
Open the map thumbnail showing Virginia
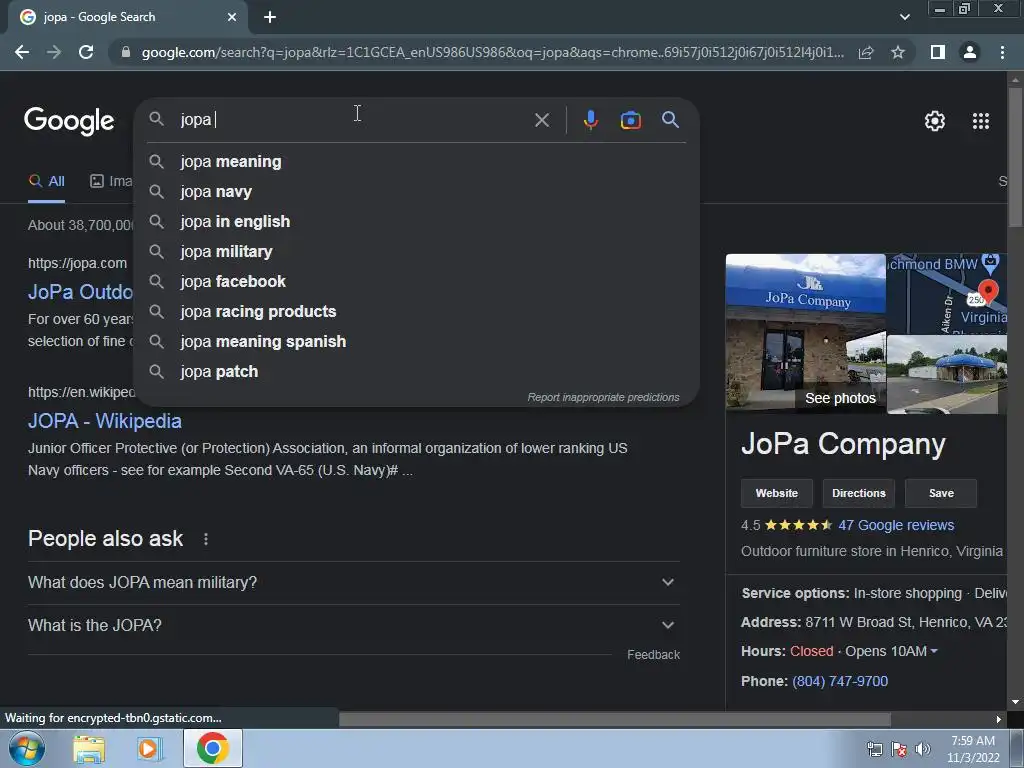946,294
